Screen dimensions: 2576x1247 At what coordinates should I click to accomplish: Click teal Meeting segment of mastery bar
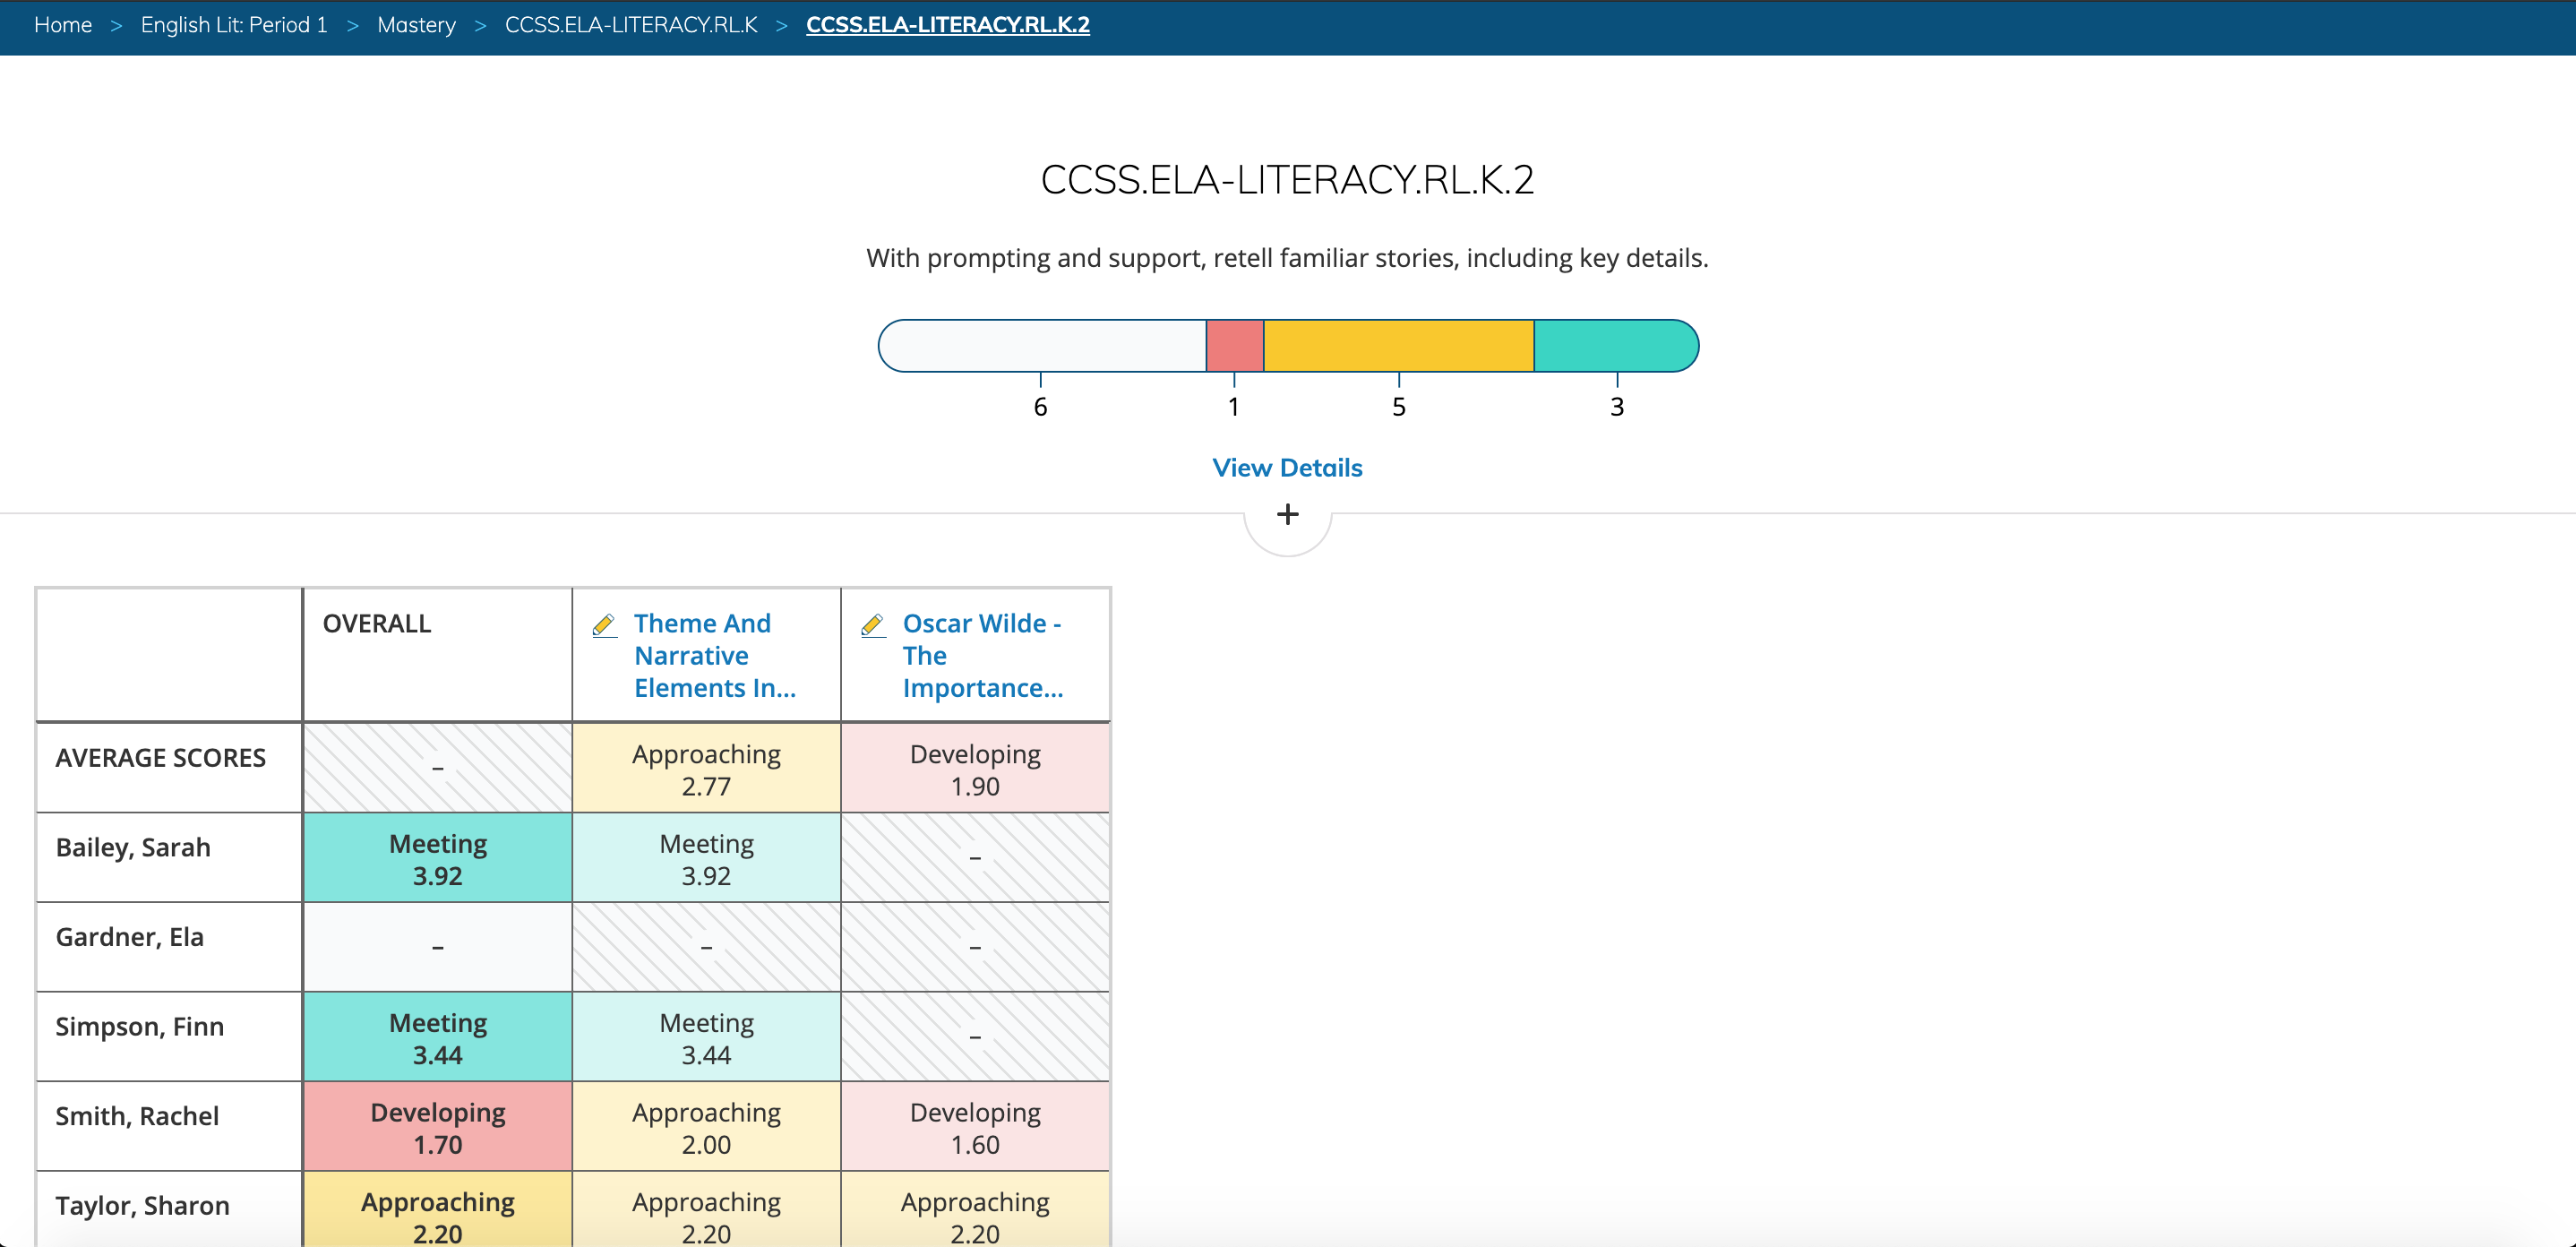point(1614,346)
